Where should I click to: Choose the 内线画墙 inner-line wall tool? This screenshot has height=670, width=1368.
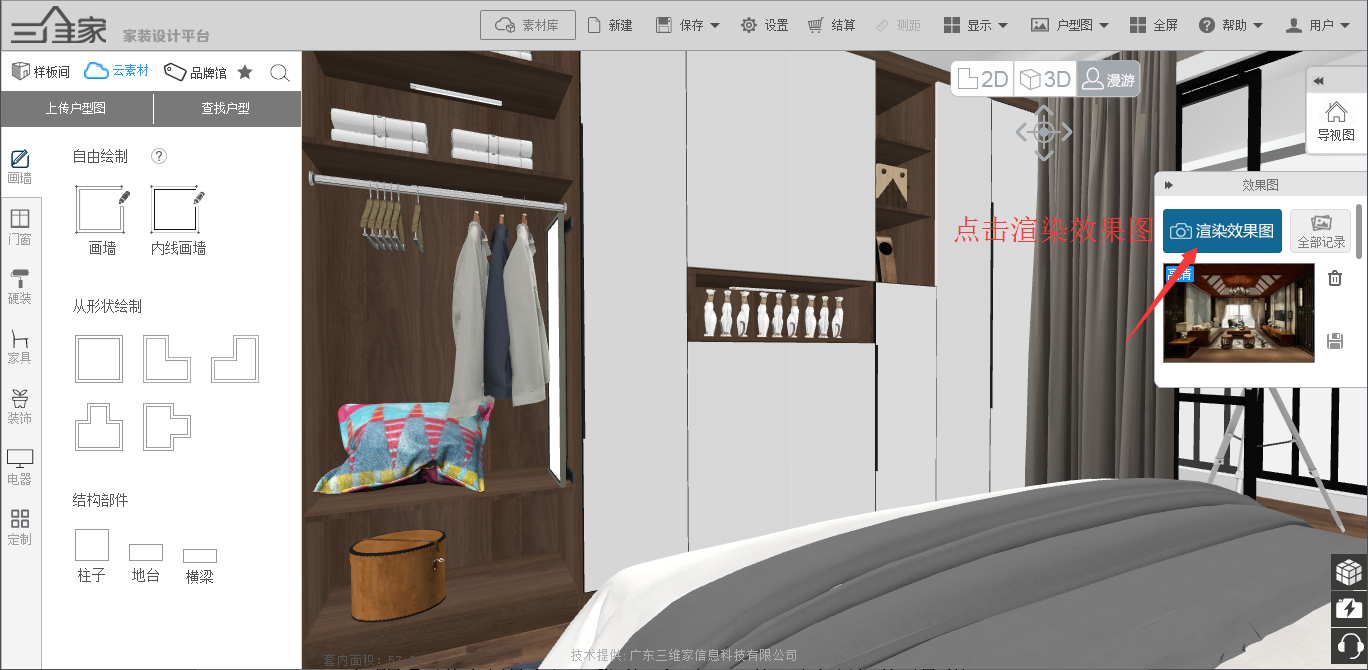(178, 211)
